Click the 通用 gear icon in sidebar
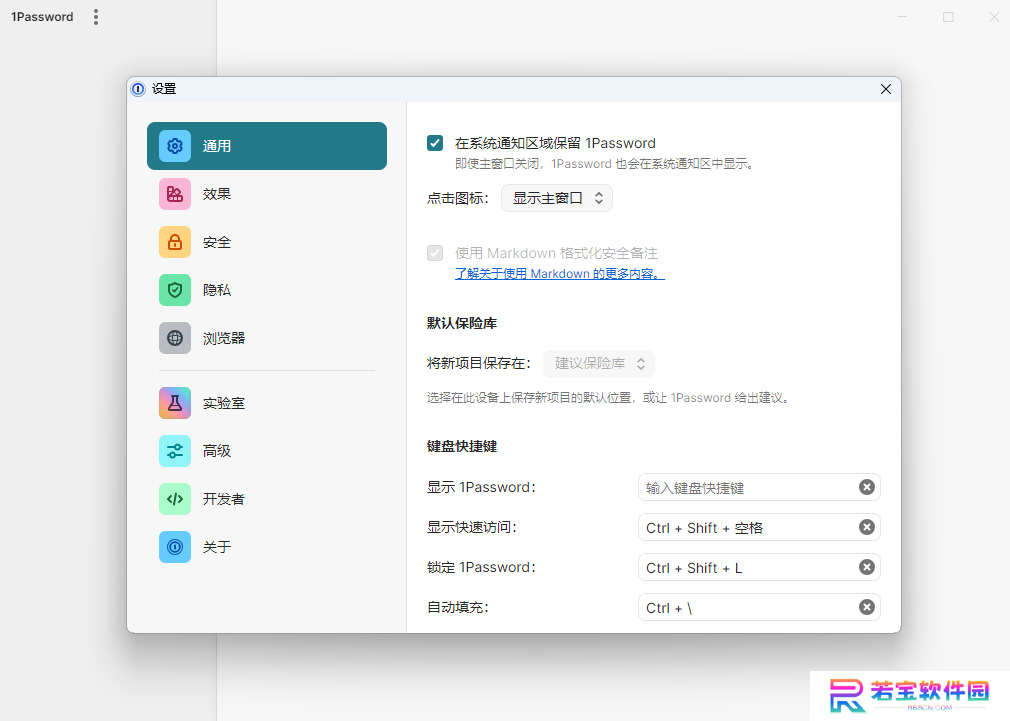This screenshot has width=1010, height=721. [x=175, y=146]
